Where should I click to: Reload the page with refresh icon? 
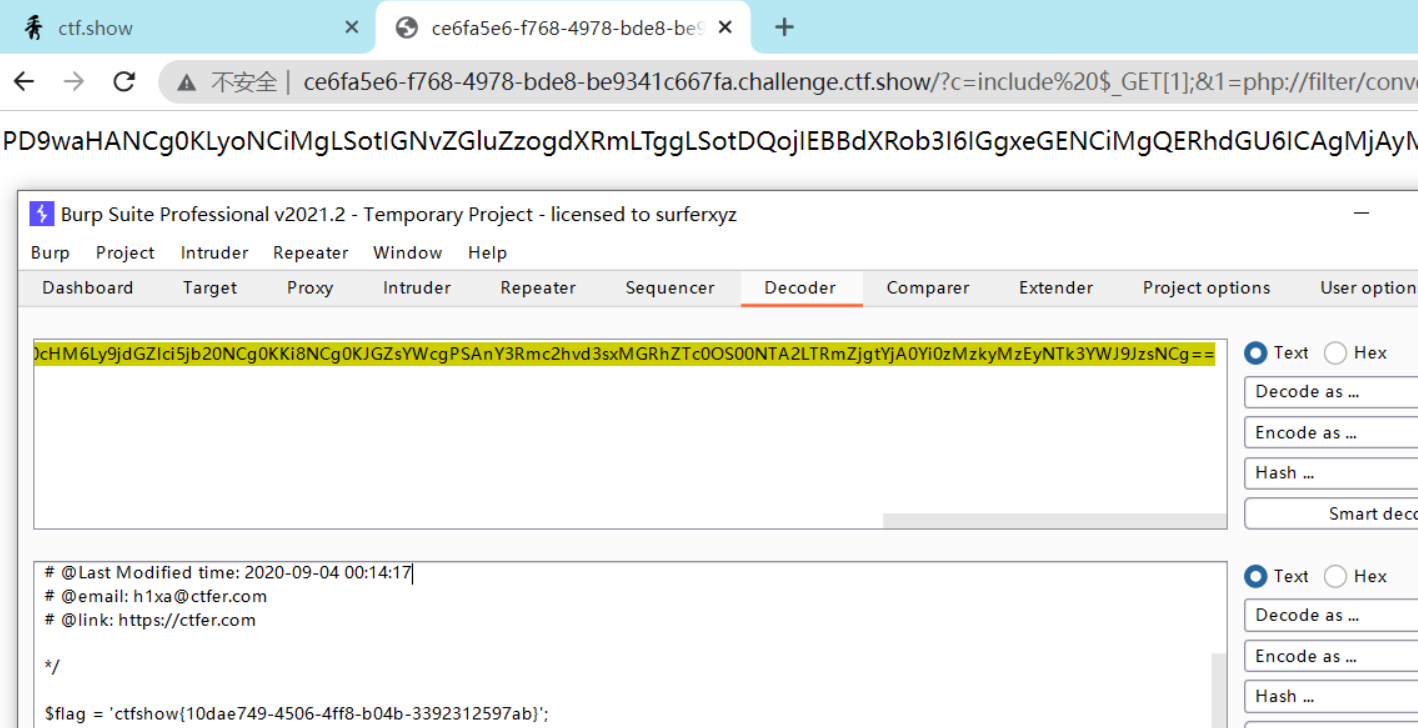[x=124, y=82]
